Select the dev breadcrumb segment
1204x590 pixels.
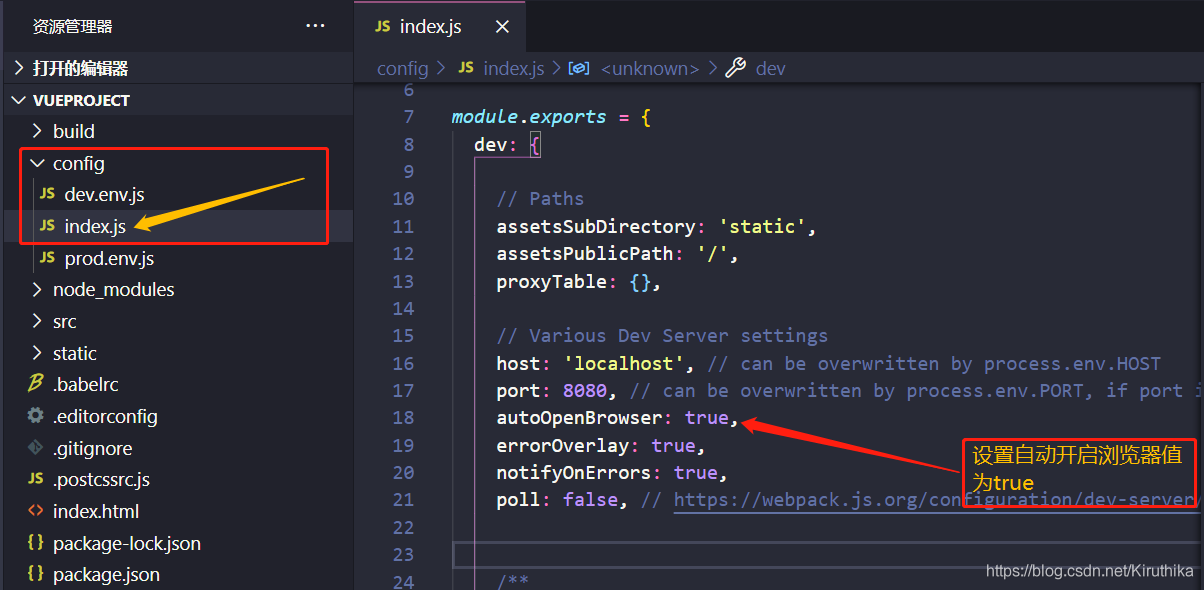[x=770, y=68]
